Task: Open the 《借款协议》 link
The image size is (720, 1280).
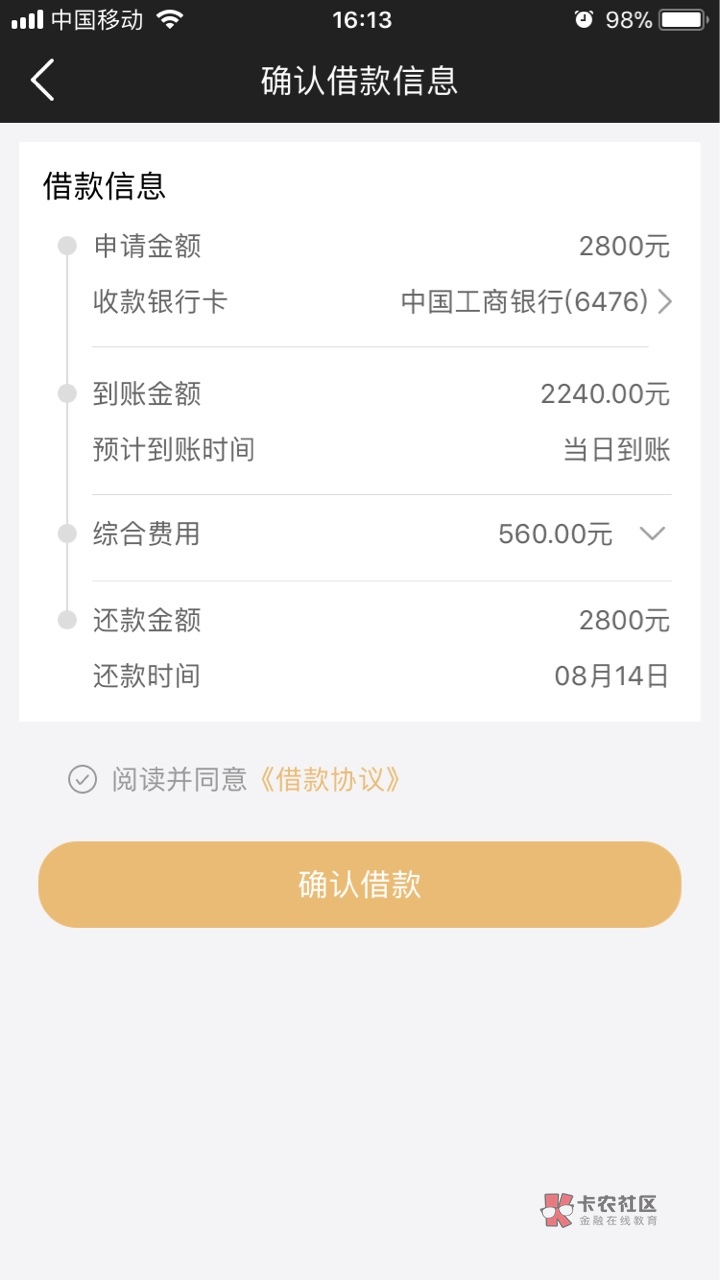Action: [330, 779]
